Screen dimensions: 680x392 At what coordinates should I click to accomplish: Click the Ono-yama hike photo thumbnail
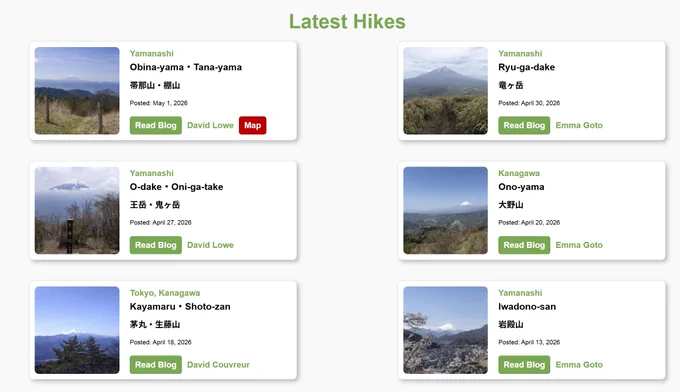tap(445, 210)
